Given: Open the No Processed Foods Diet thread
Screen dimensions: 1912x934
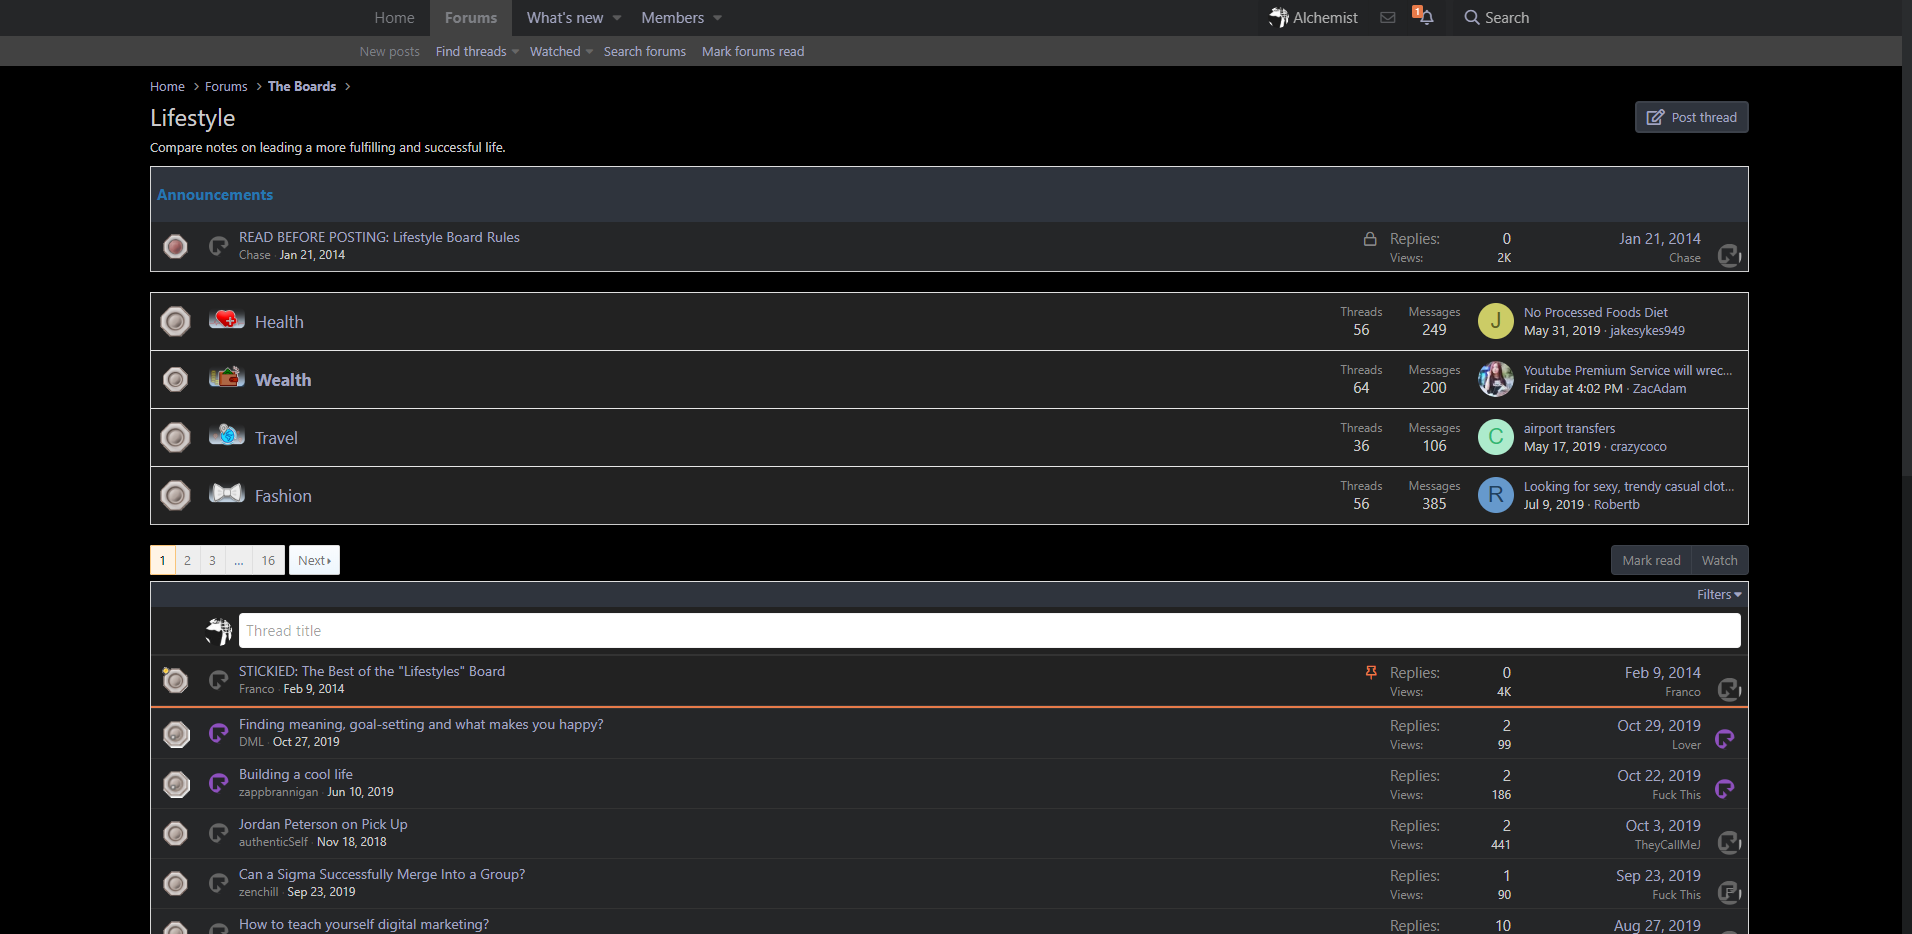Looking at the screenshot, I should coord(1595,312).
